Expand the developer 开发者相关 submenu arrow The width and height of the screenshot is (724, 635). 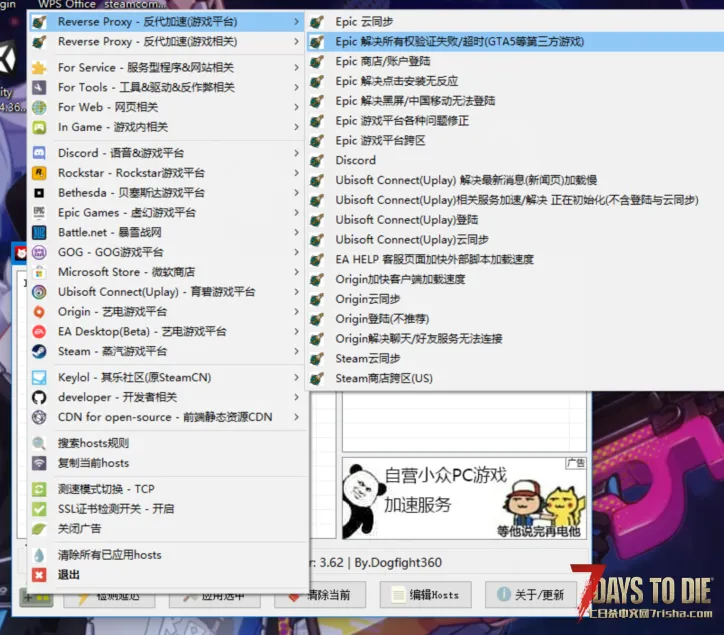click(x=296, y=397)
